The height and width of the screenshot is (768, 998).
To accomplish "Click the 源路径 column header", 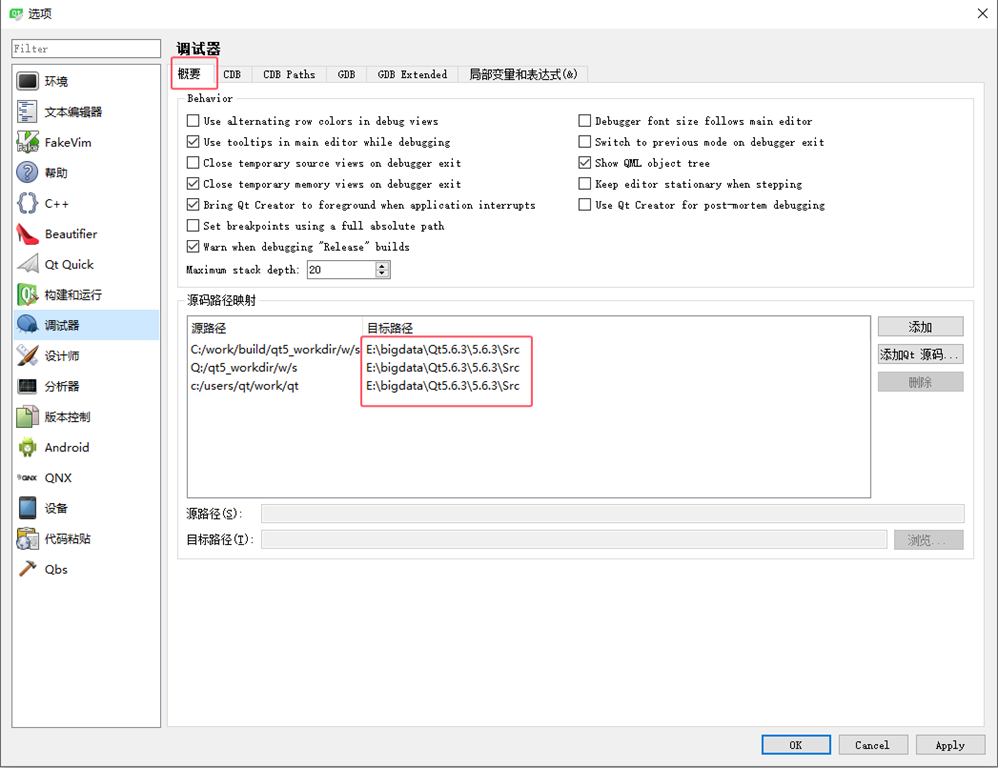I will (275, 328).
